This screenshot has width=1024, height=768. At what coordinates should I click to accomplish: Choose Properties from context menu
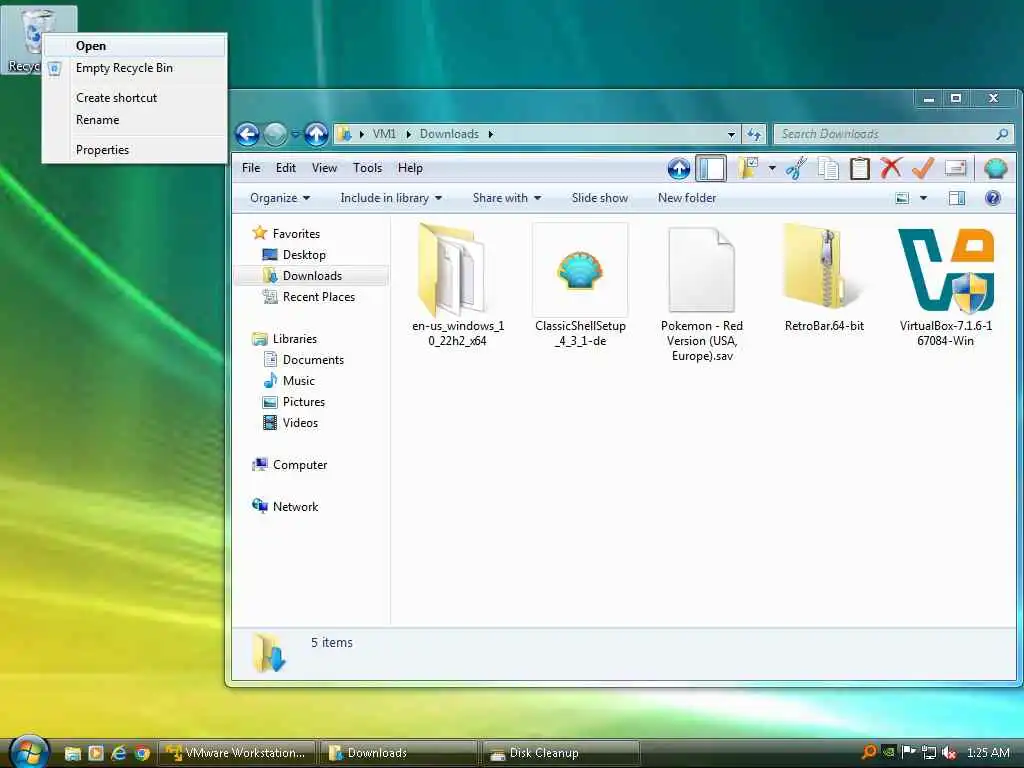tap(135, 150)
